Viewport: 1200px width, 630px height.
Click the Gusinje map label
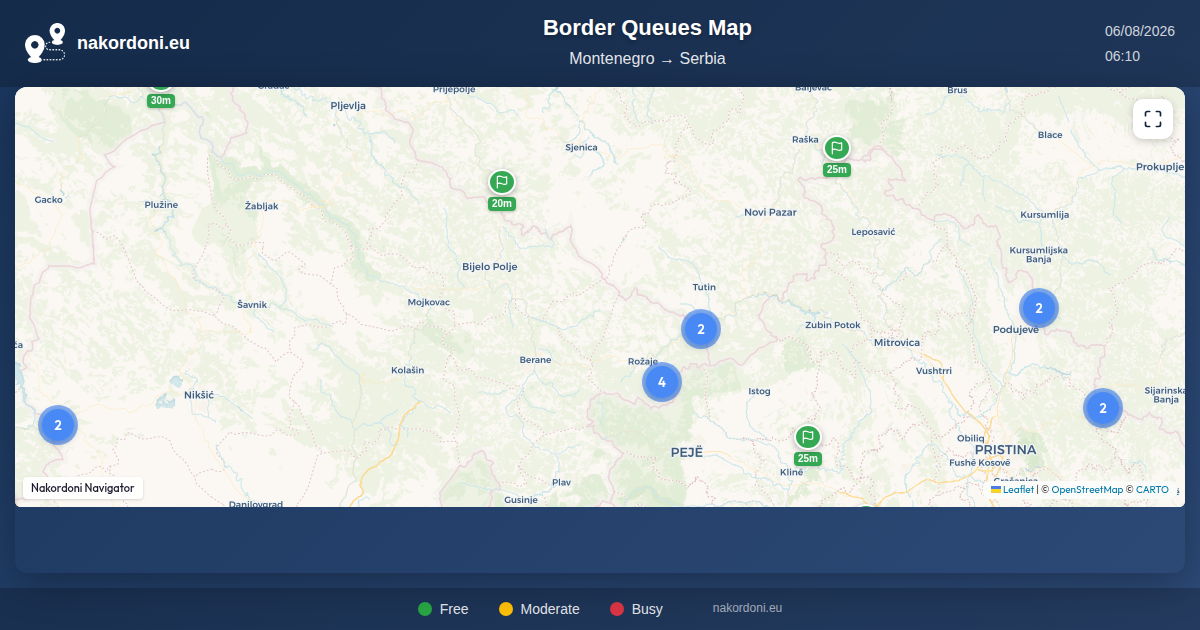click(521, 499)
